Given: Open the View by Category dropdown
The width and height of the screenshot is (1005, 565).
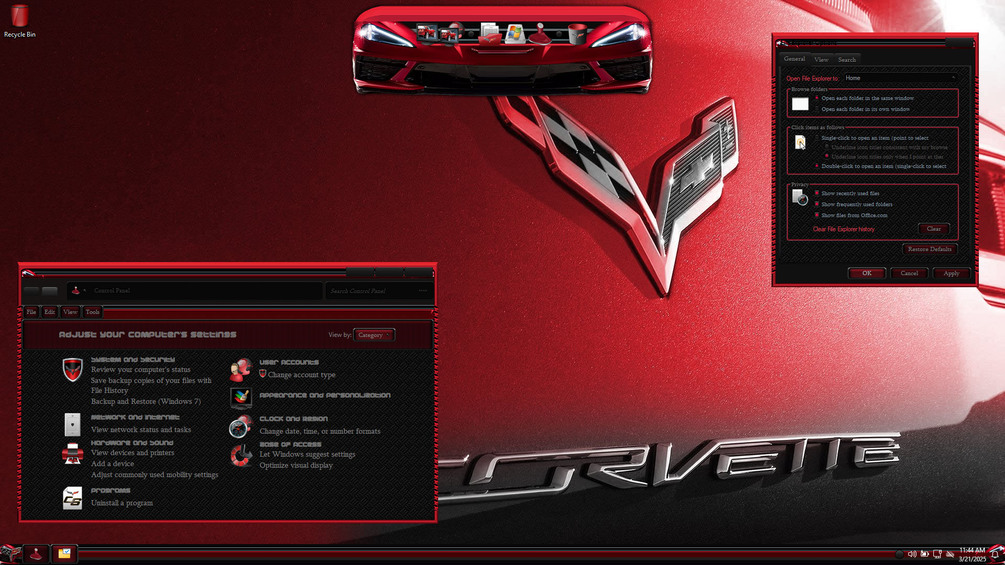Looking at the screenshot, I should point(374,335).
